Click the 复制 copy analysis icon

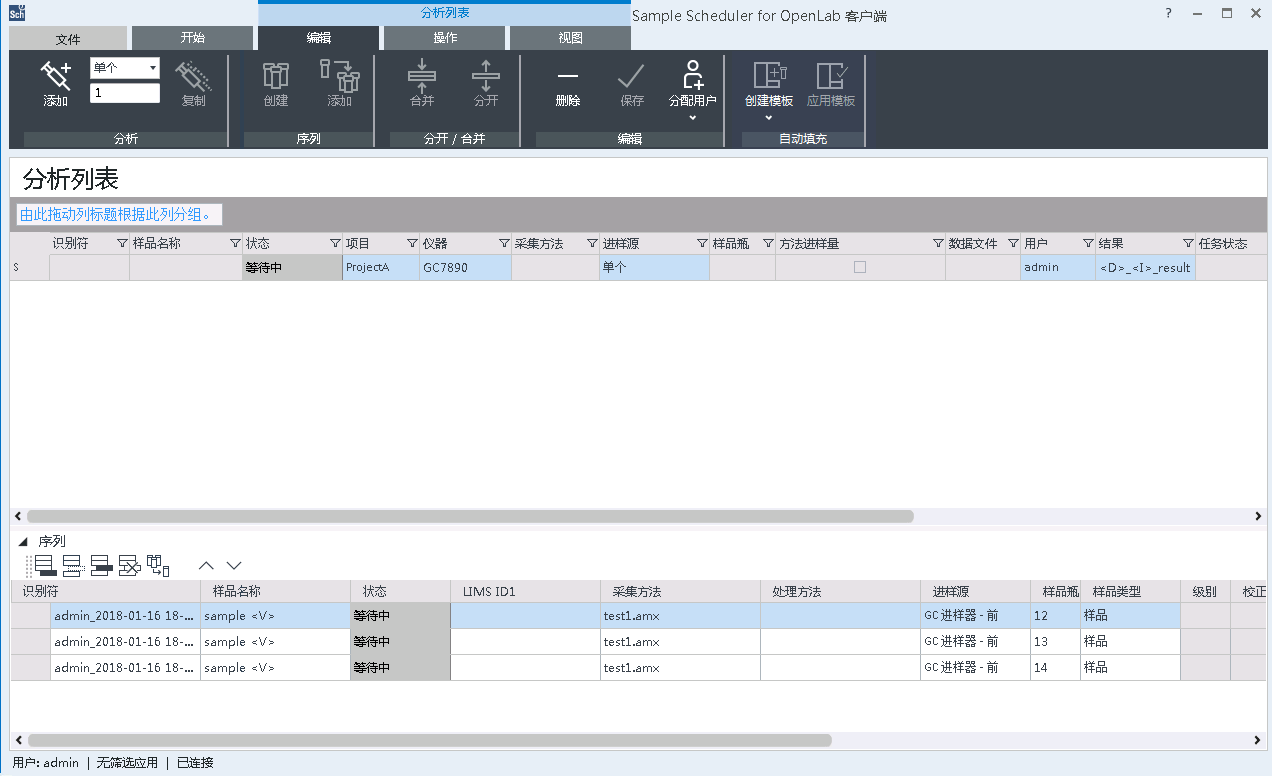coord(193,75)
